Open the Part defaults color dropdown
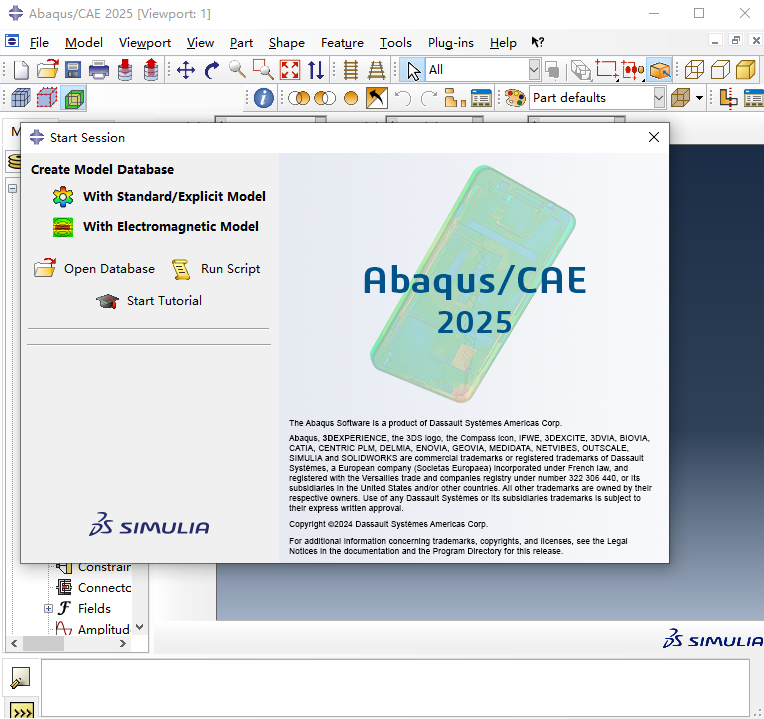Screen dimensions: 764x719 [659, 98]
